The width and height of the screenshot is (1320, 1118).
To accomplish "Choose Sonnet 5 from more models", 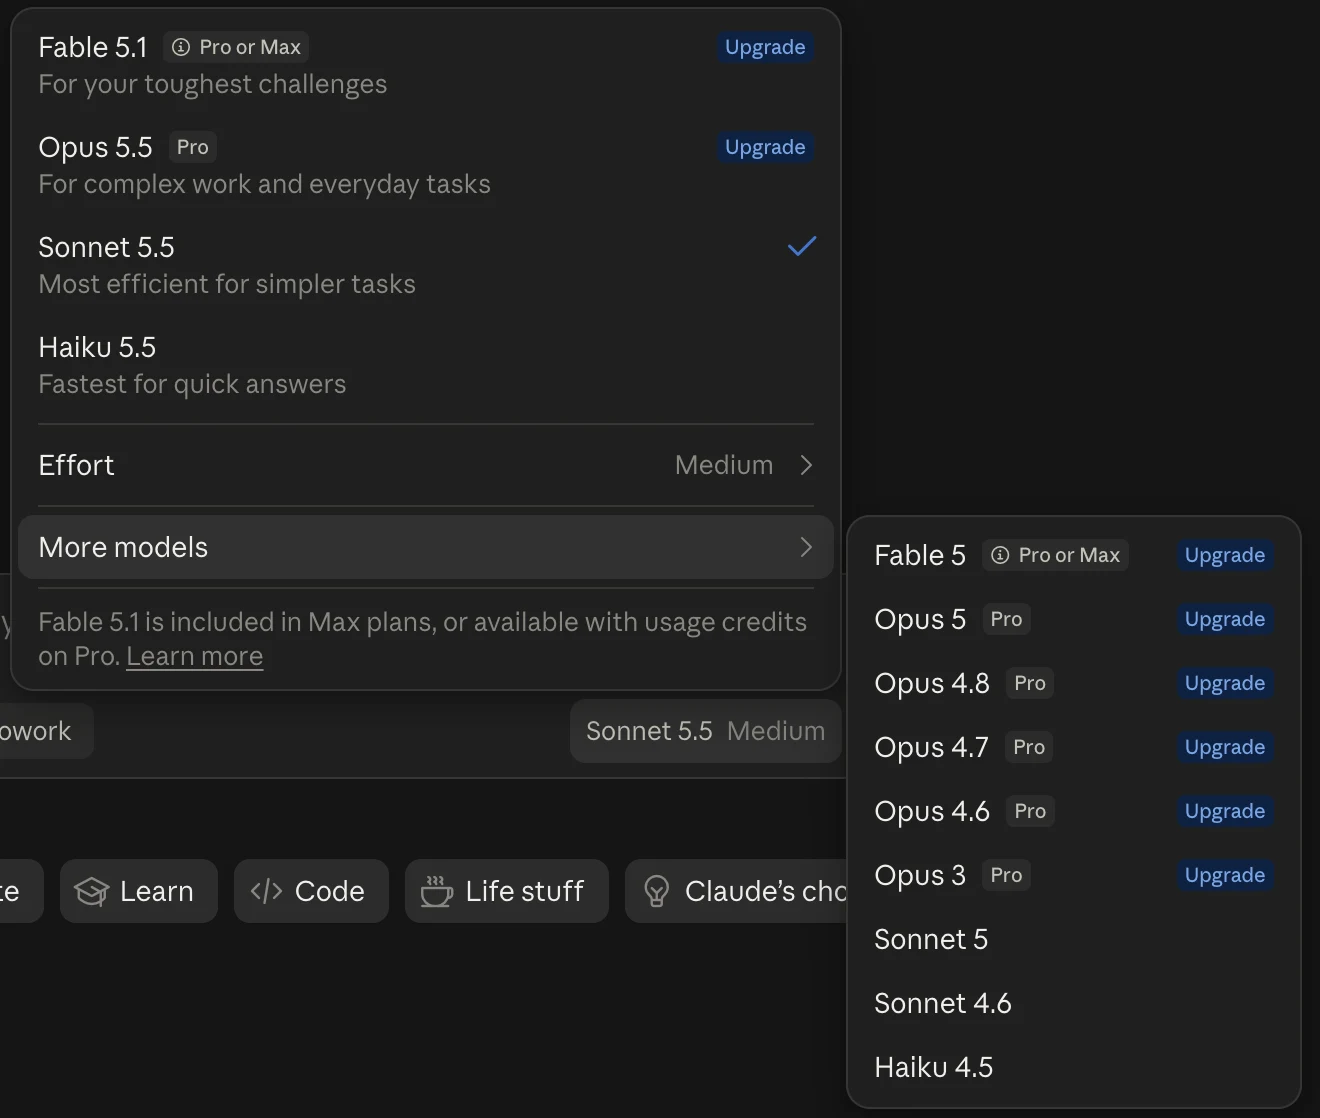I will point(1074,939).
